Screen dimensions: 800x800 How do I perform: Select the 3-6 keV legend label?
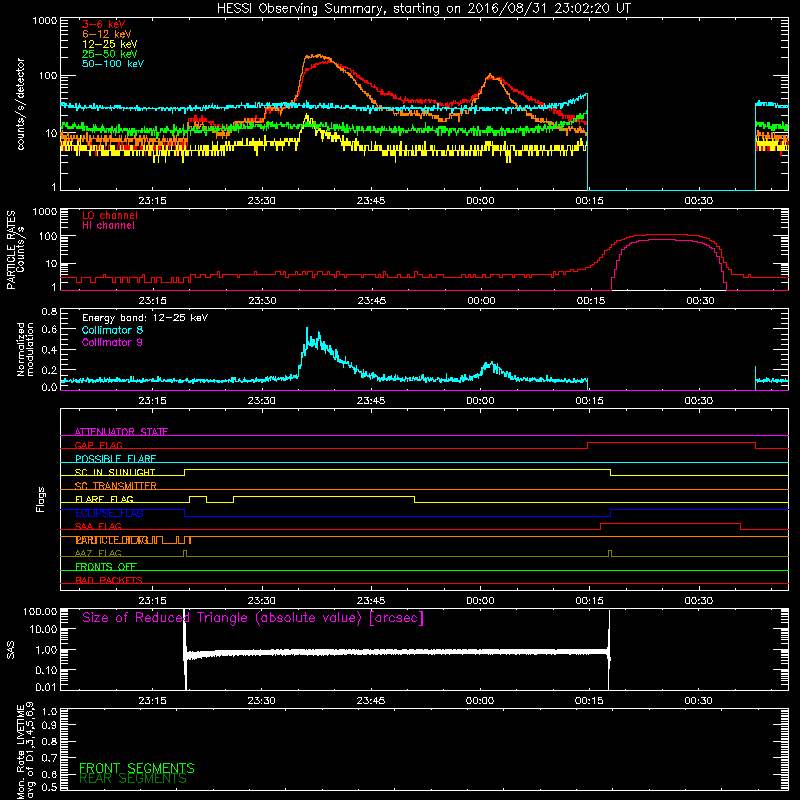(x=104, y=24)
